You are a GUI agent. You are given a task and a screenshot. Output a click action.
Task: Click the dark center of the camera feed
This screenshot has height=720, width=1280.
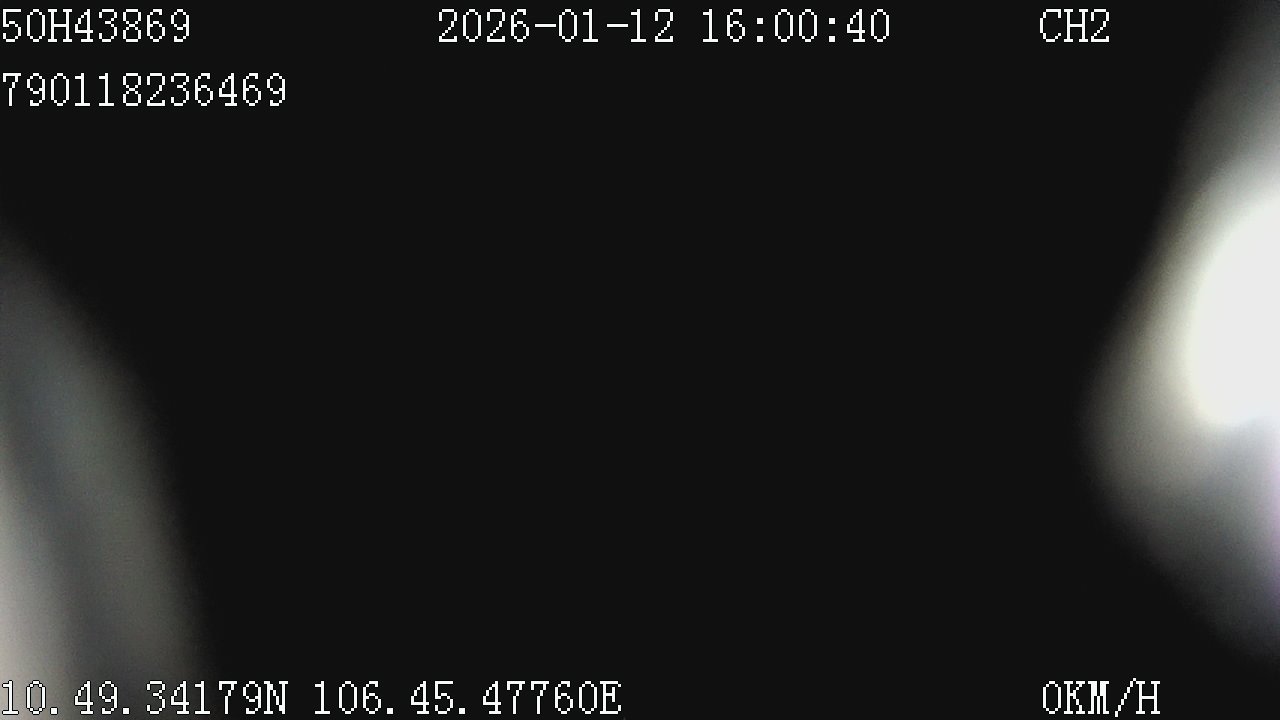640,380
